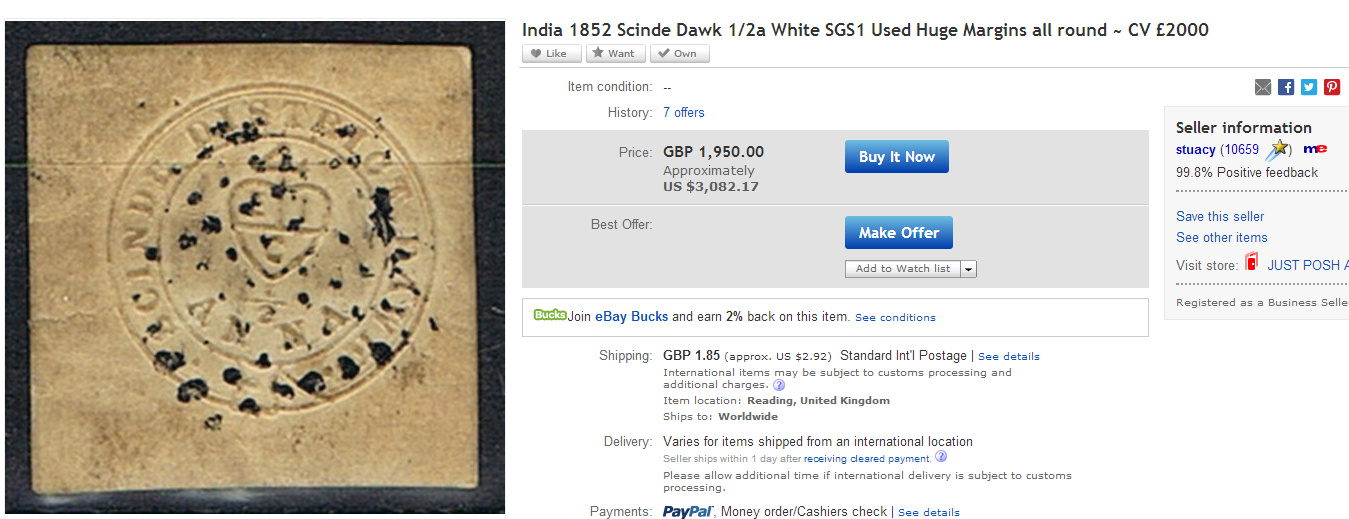Share listing via email envelope icon
This screenshot has height=519, width=1349.
click(x=1263, y=87)
